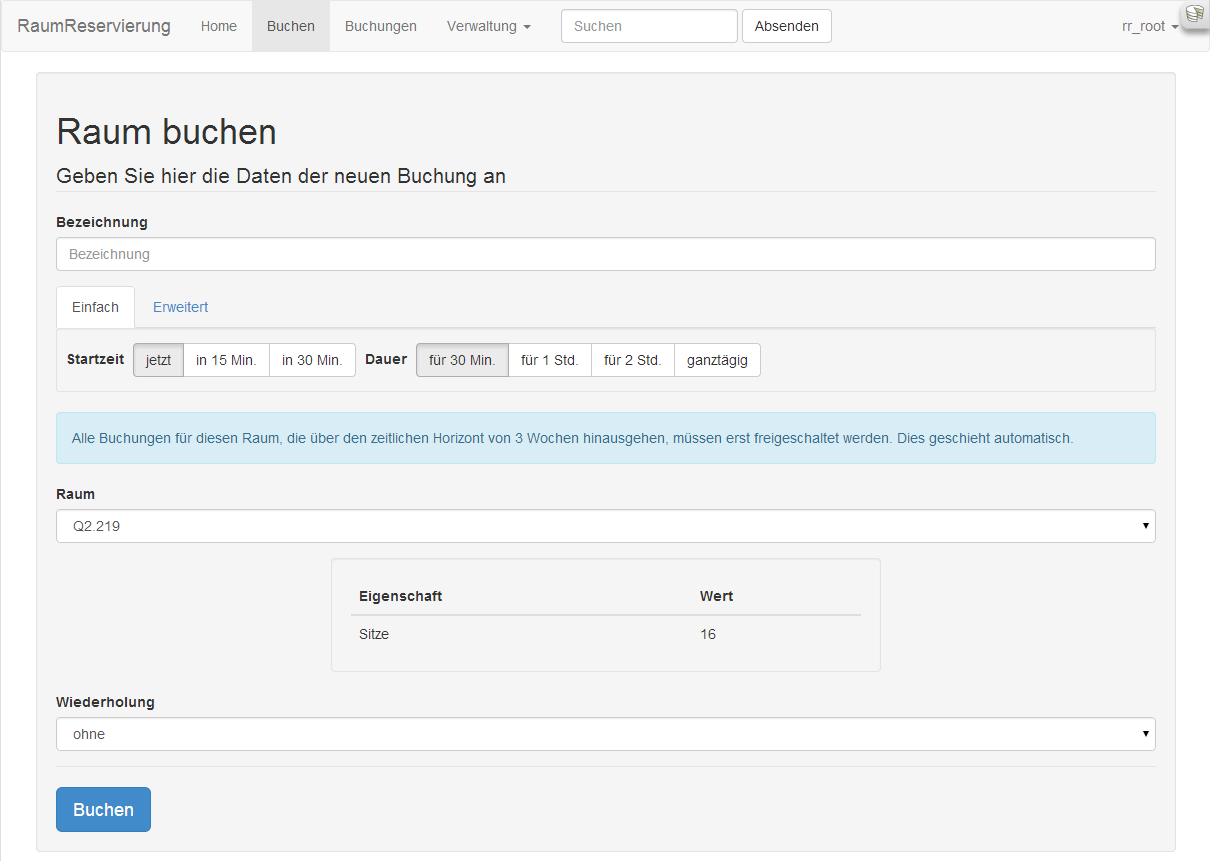Select "jetzt" as Startzeit
The image size is (1210, 861).
(157, 359)
